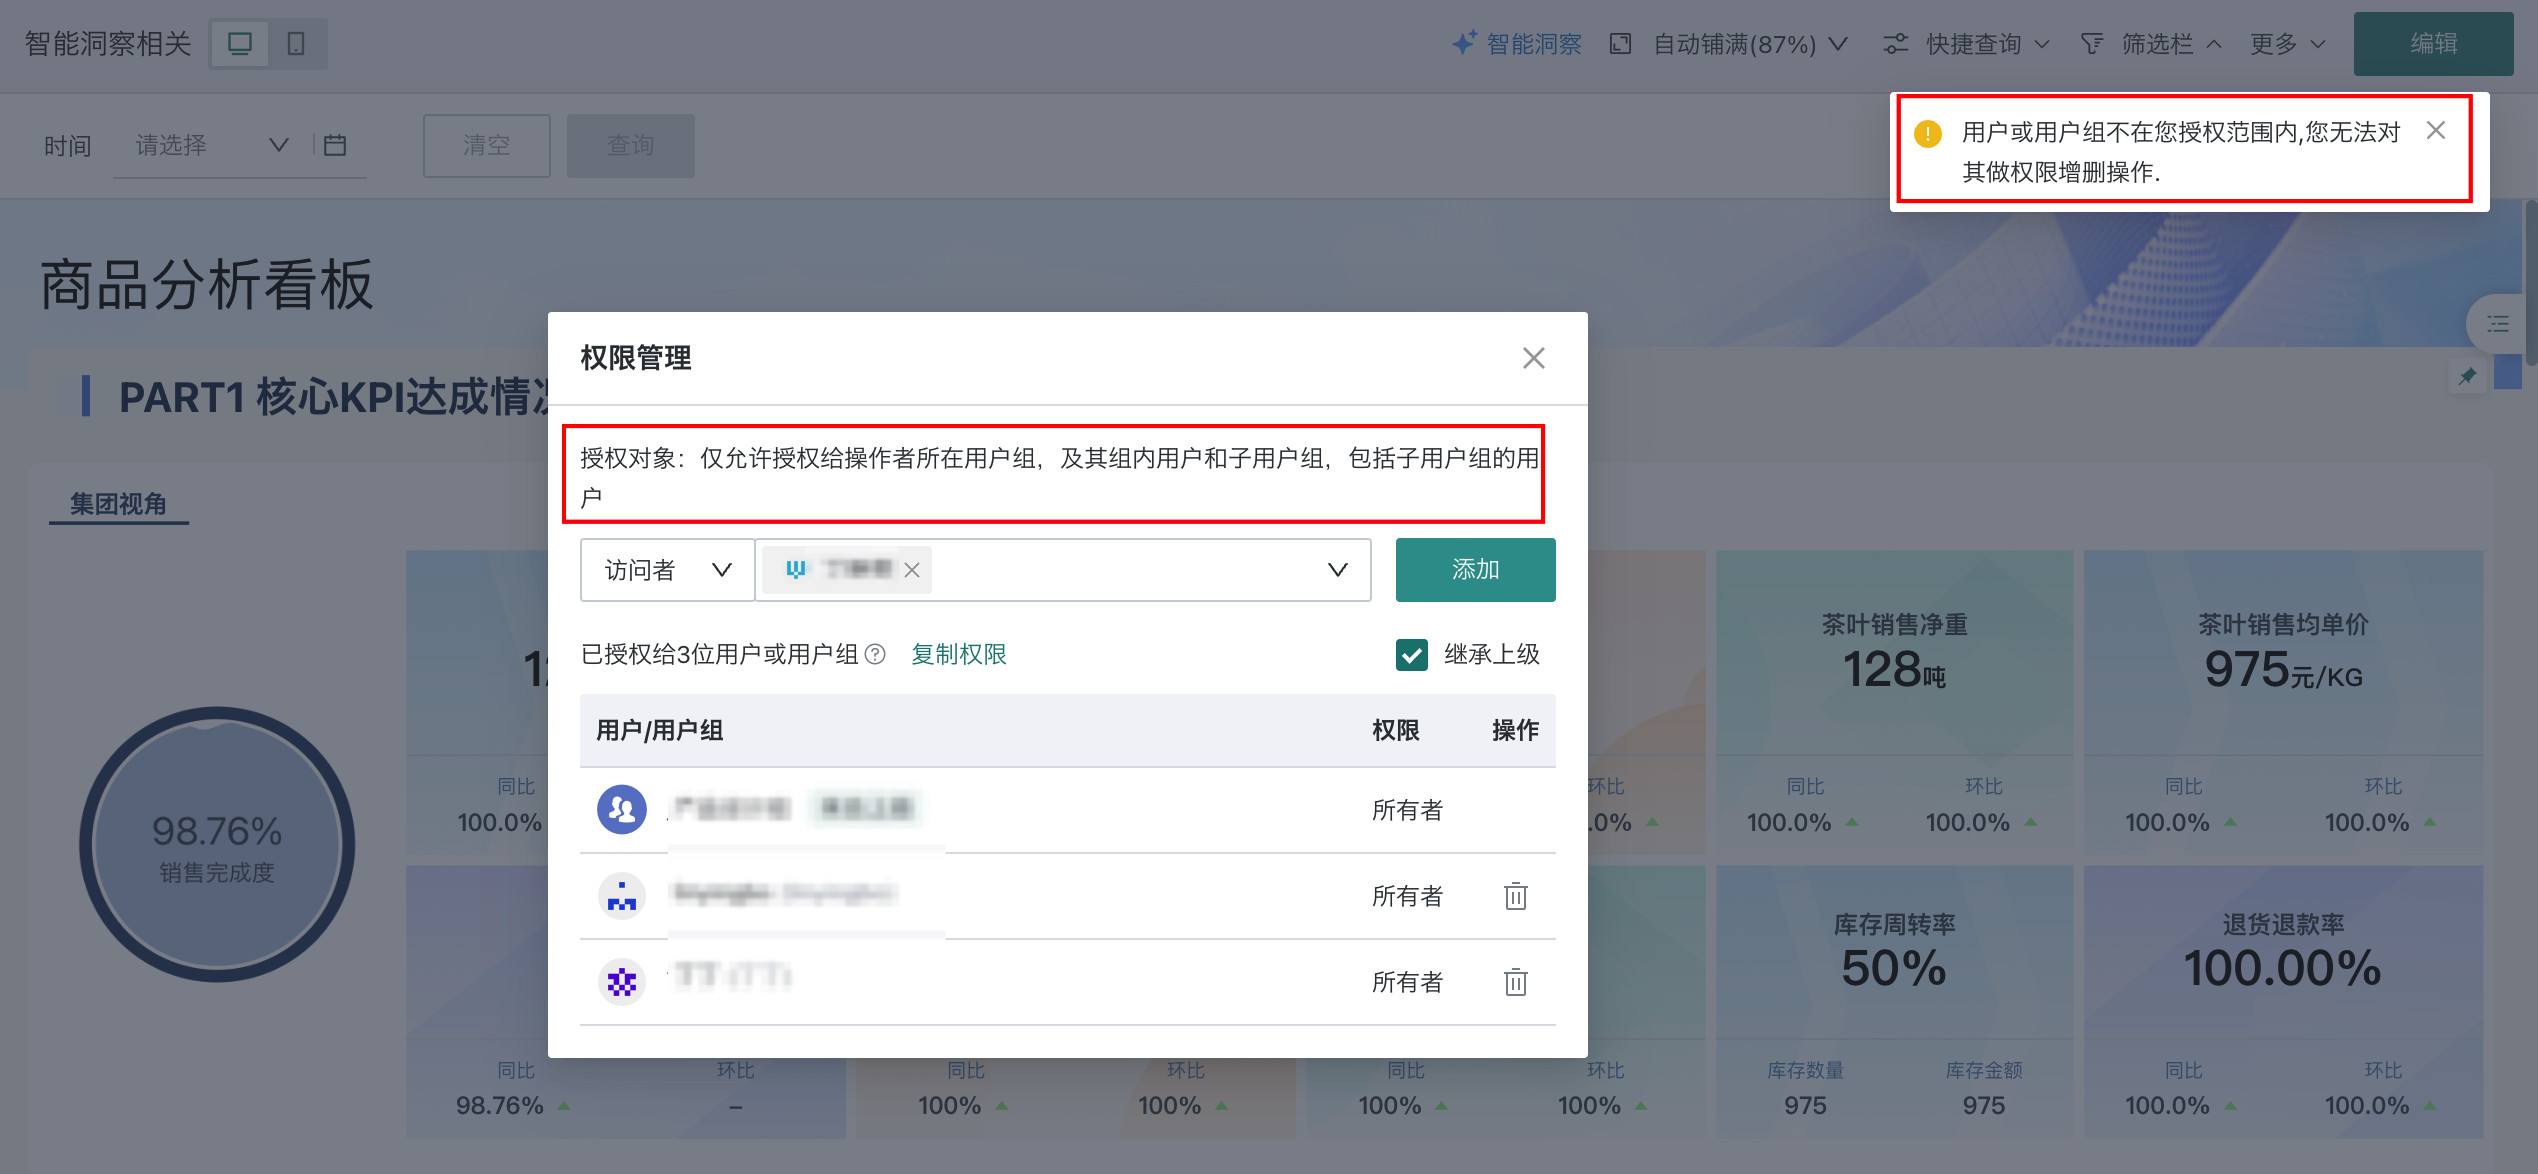
Task: Remove the selected user tag in selector
Action: 911,570
